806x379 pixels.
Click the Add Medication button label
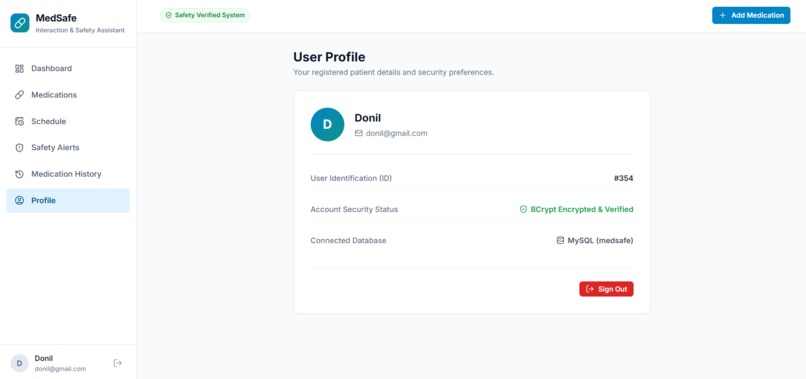758,15
